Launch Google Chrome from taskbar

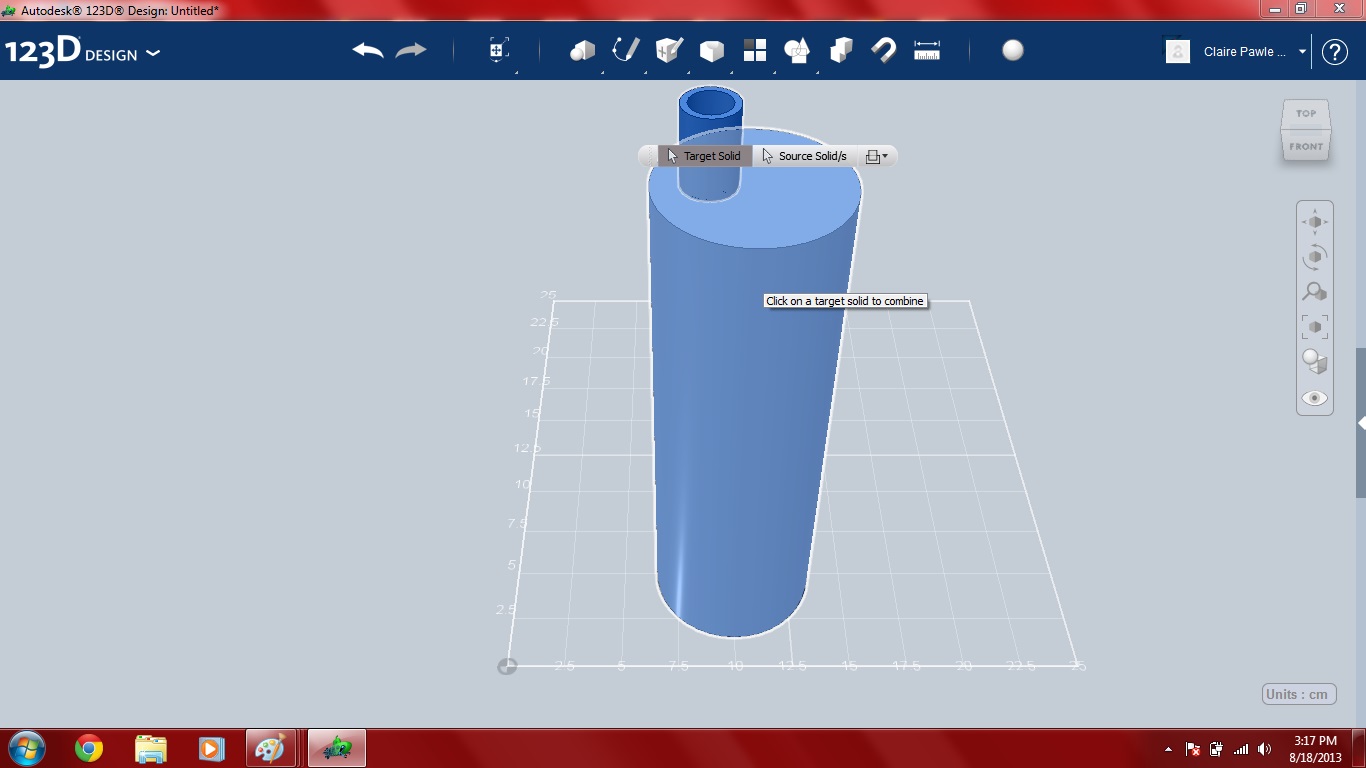pyautogui.click(x=89, y=748)
